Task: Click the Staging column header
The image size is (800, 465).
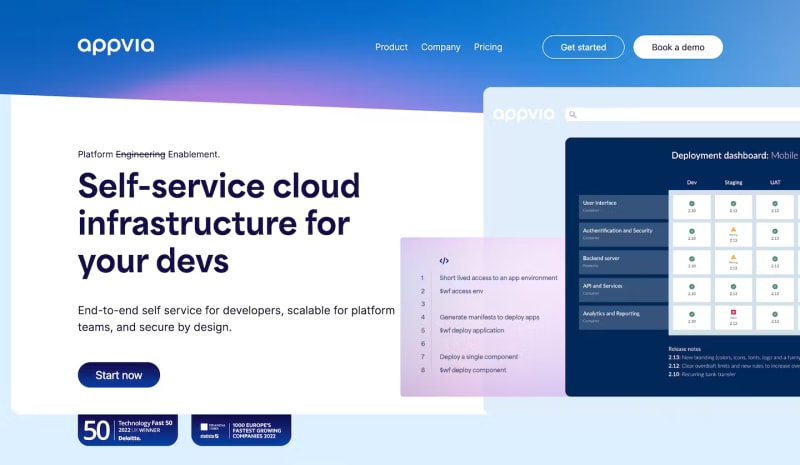Action: click(733, 182)
